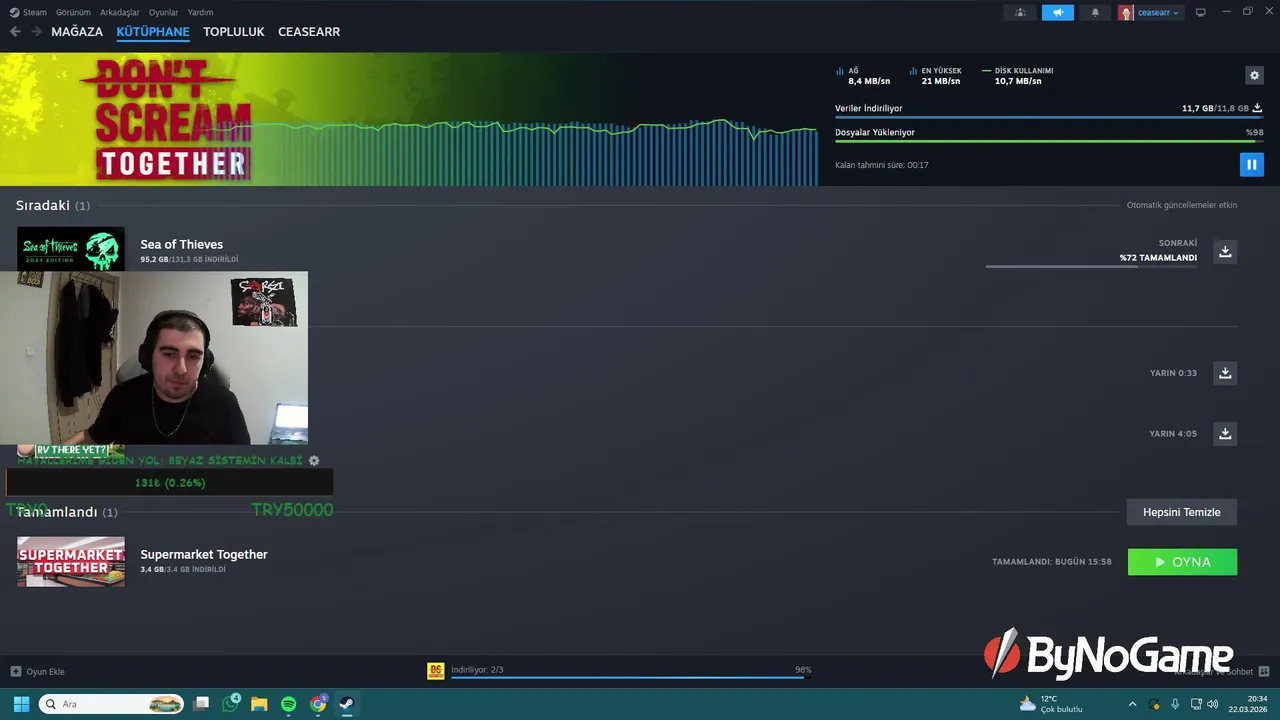Open the clock showing 20:34
The image size is (1280, 720).
coord(1248,704)
